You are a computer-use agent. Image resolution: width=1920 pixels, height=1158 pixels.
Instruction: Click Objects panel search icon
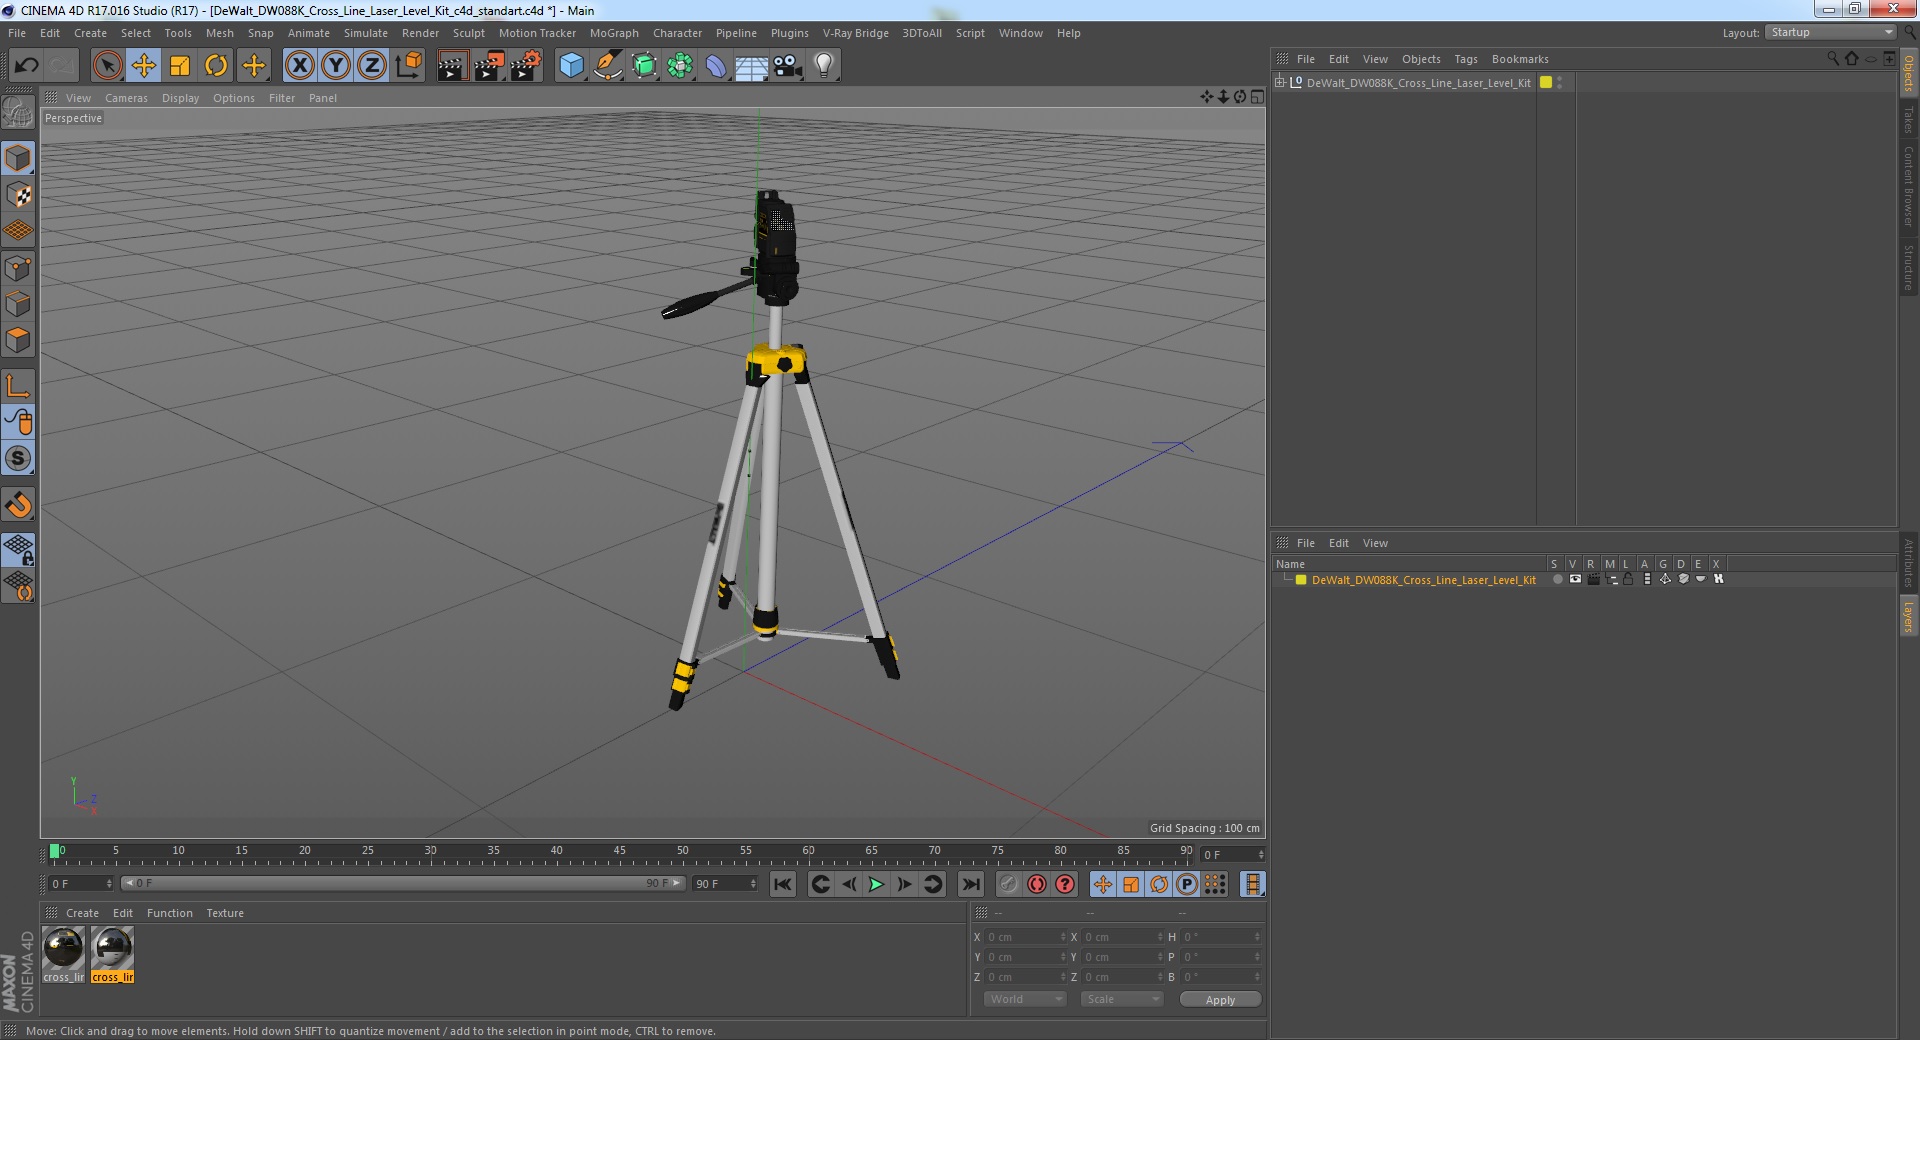(x=1832, y=59)
